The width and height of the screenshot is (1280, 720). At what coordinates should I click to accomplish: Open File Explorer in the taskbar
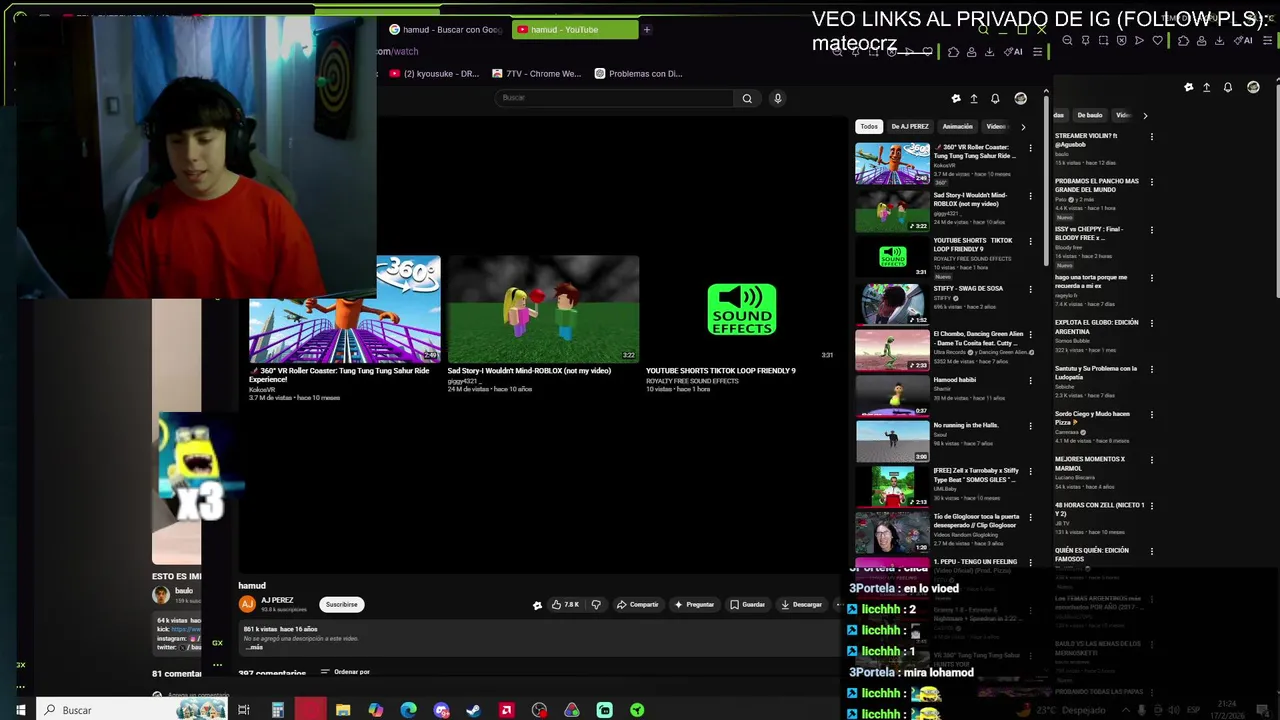pyautogui.click(x=343, y=710)
